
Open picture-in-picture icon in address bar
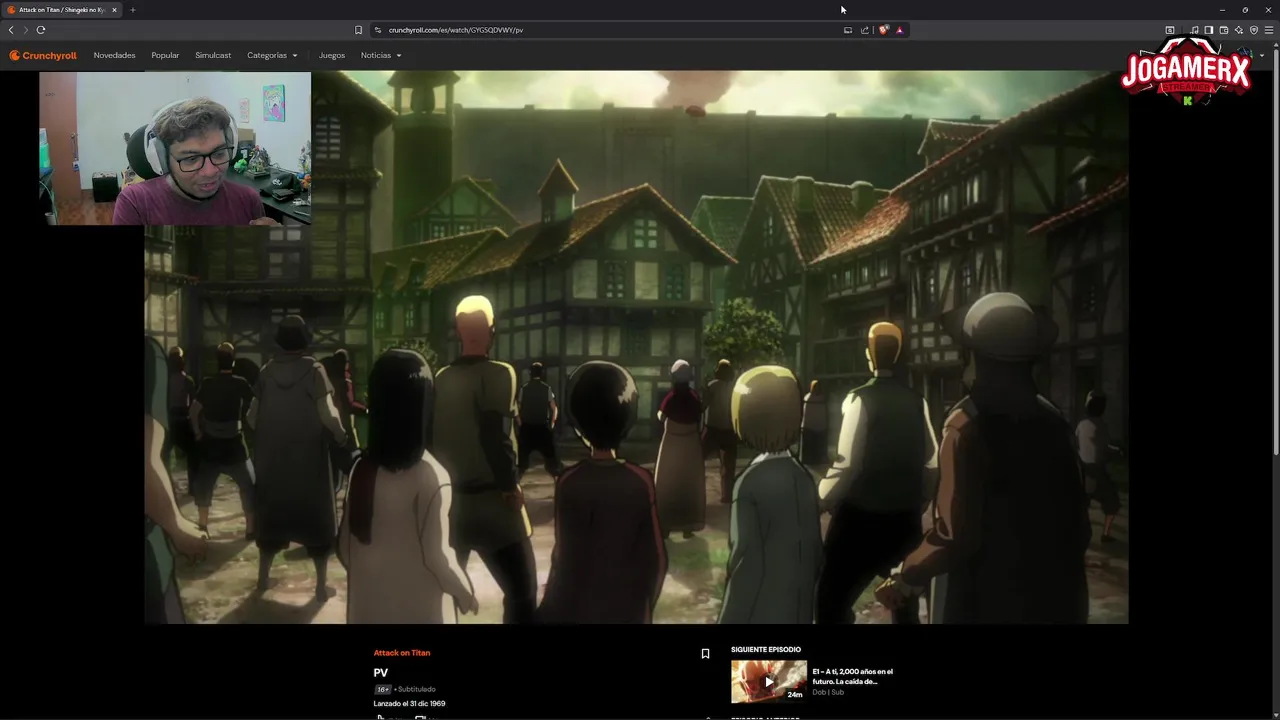tap(848, 30)
